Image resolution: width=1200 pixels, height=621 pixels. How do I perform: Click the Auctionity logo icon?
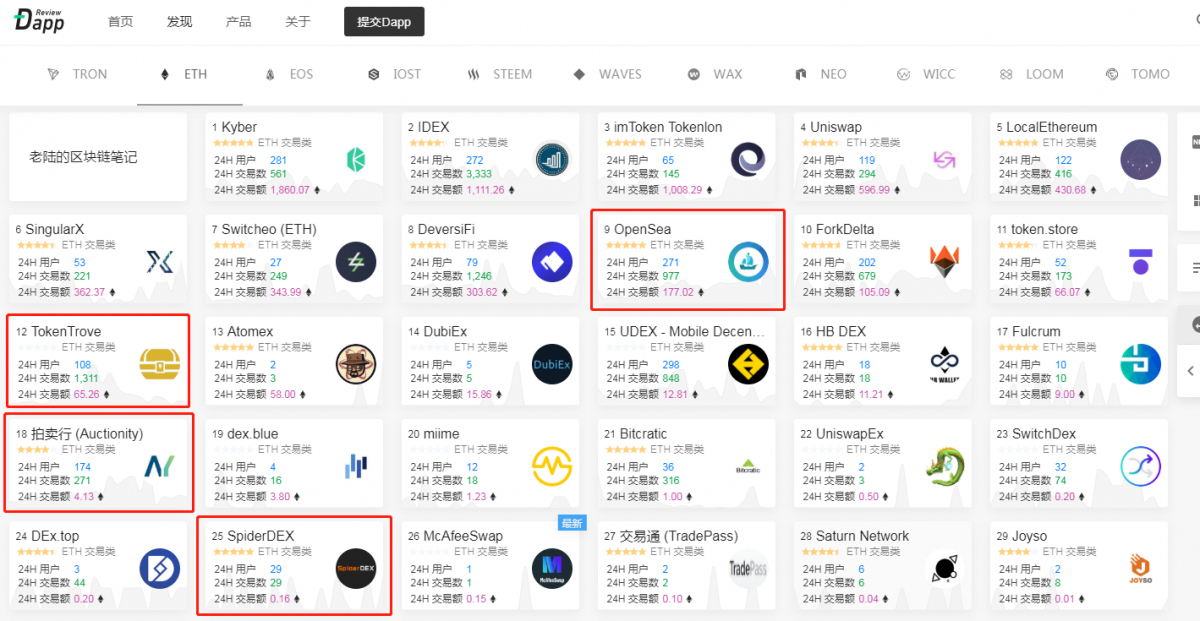coord(159,467)
